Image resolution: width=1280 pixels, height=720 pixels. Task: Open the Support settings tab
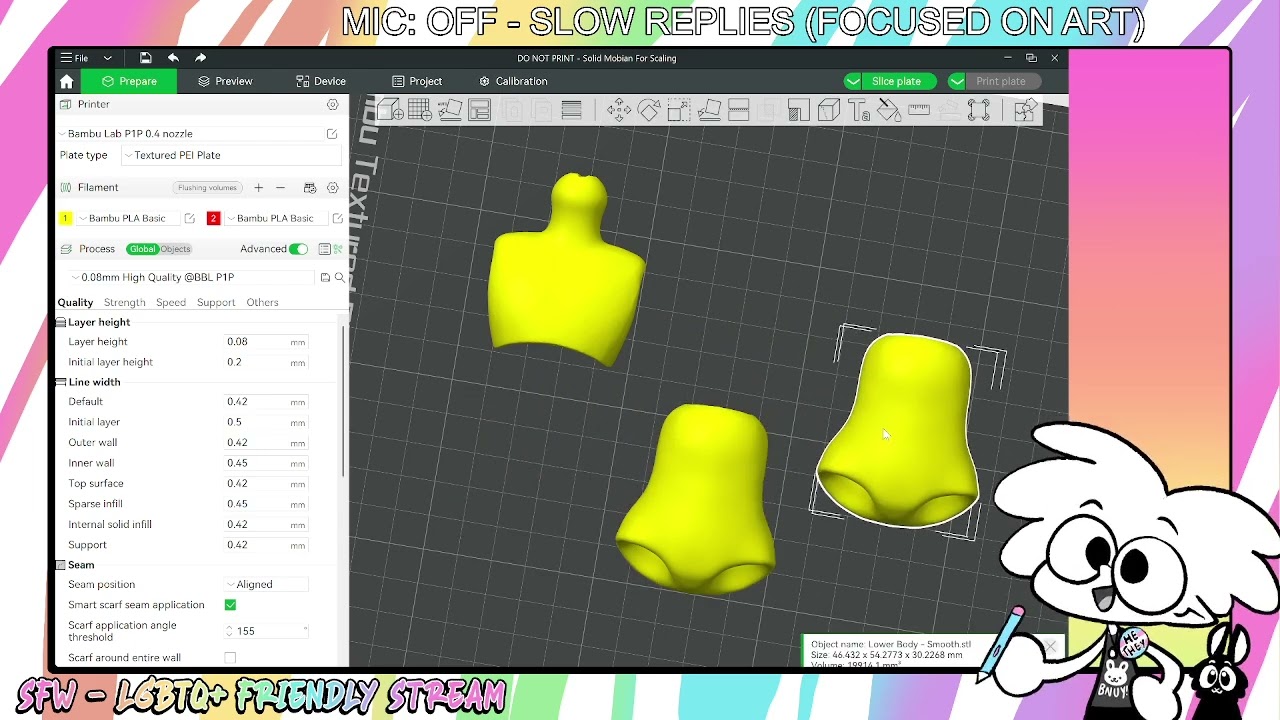click(x=216, y=302)
